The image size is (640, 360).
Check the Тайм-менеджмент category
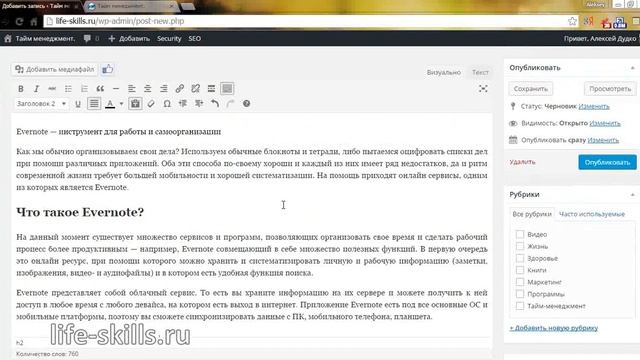click(520, 306)
